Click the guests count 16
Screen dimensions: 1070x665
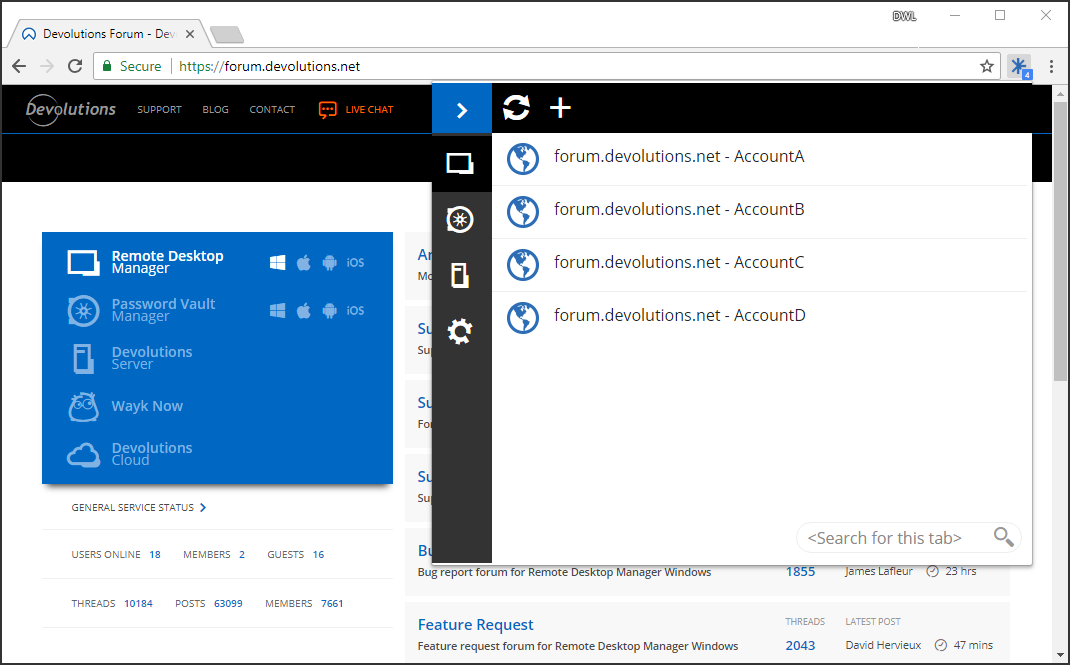pyautogui.click(x=319, y=555)
